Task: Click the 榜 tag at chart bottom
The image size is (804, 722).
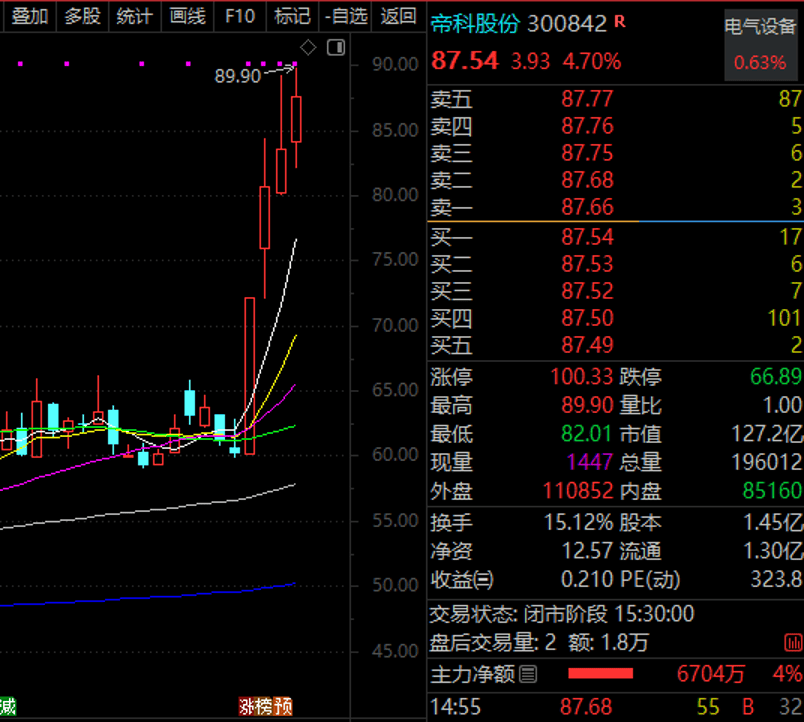Action: 265,707
